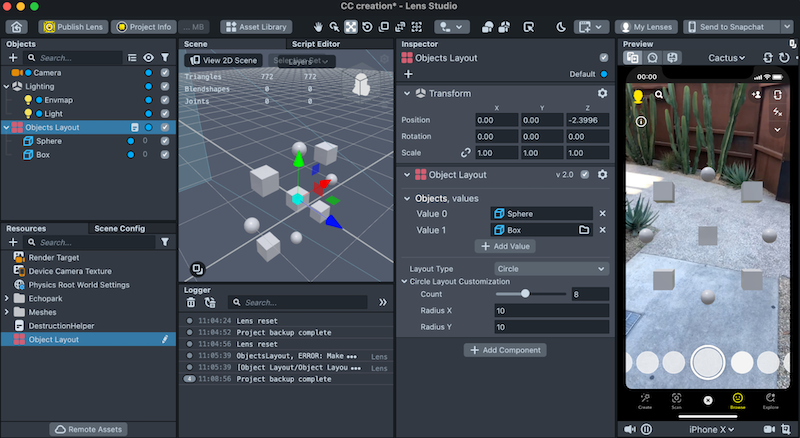Viewport: 800px width, 438px height.
Task: Remove Value 0 Sphere entry
Action: [602, 213]
